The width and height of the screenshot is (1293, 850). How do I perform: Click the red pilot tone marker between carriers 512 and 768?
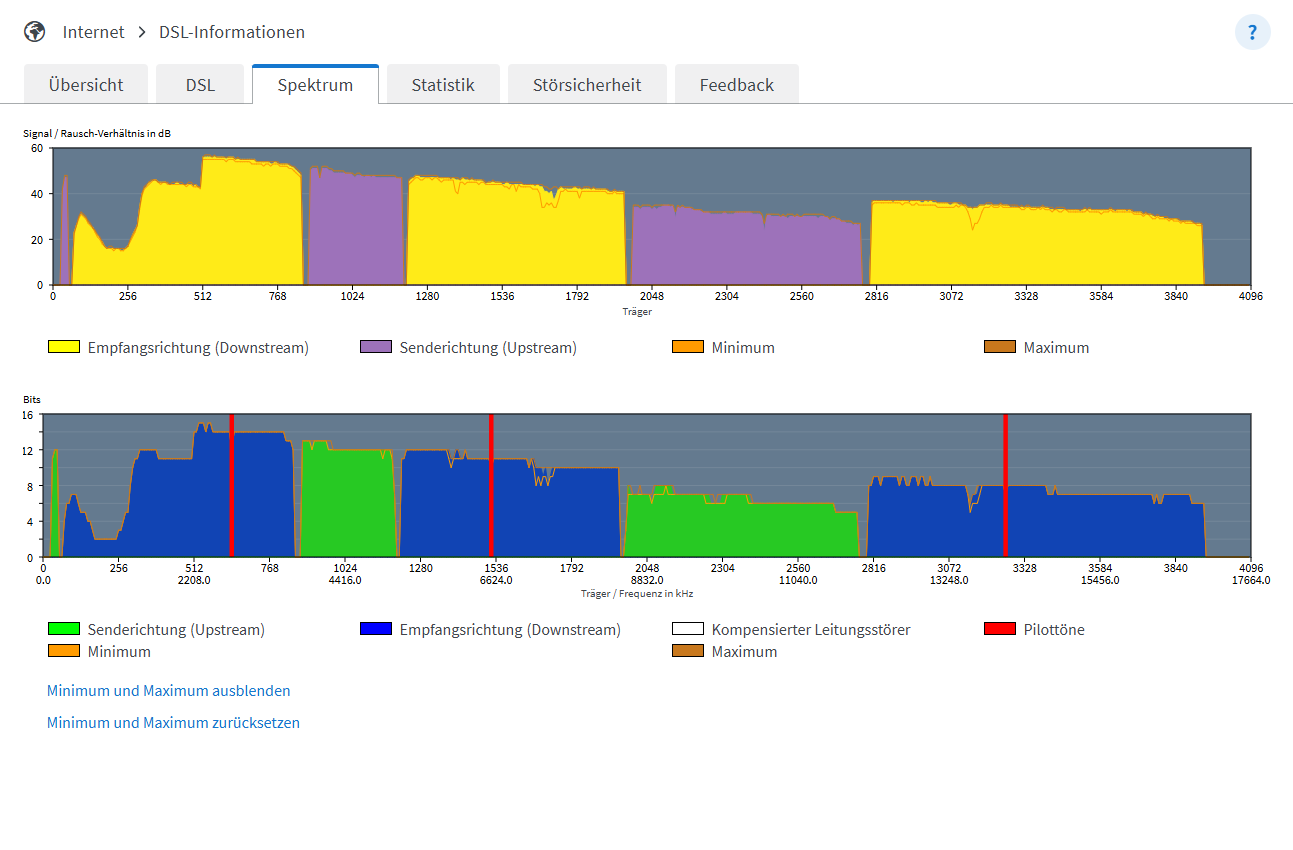click(231, 485)
